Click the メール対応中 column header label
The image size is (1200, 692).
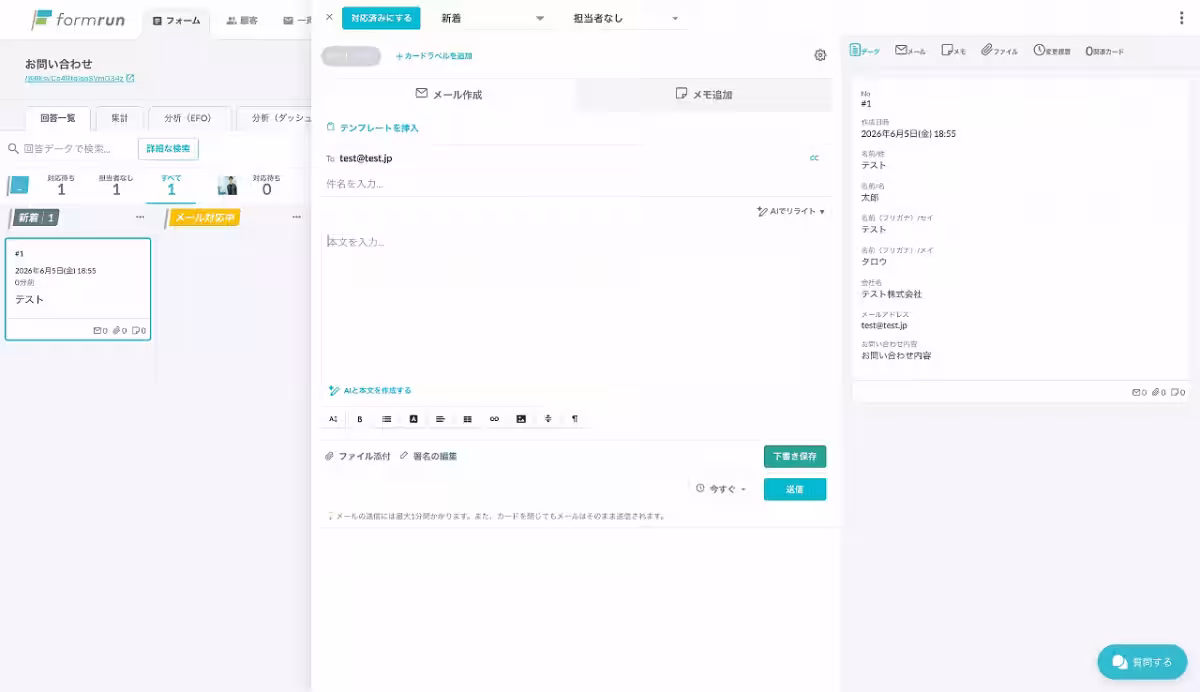tap(204, 217)
